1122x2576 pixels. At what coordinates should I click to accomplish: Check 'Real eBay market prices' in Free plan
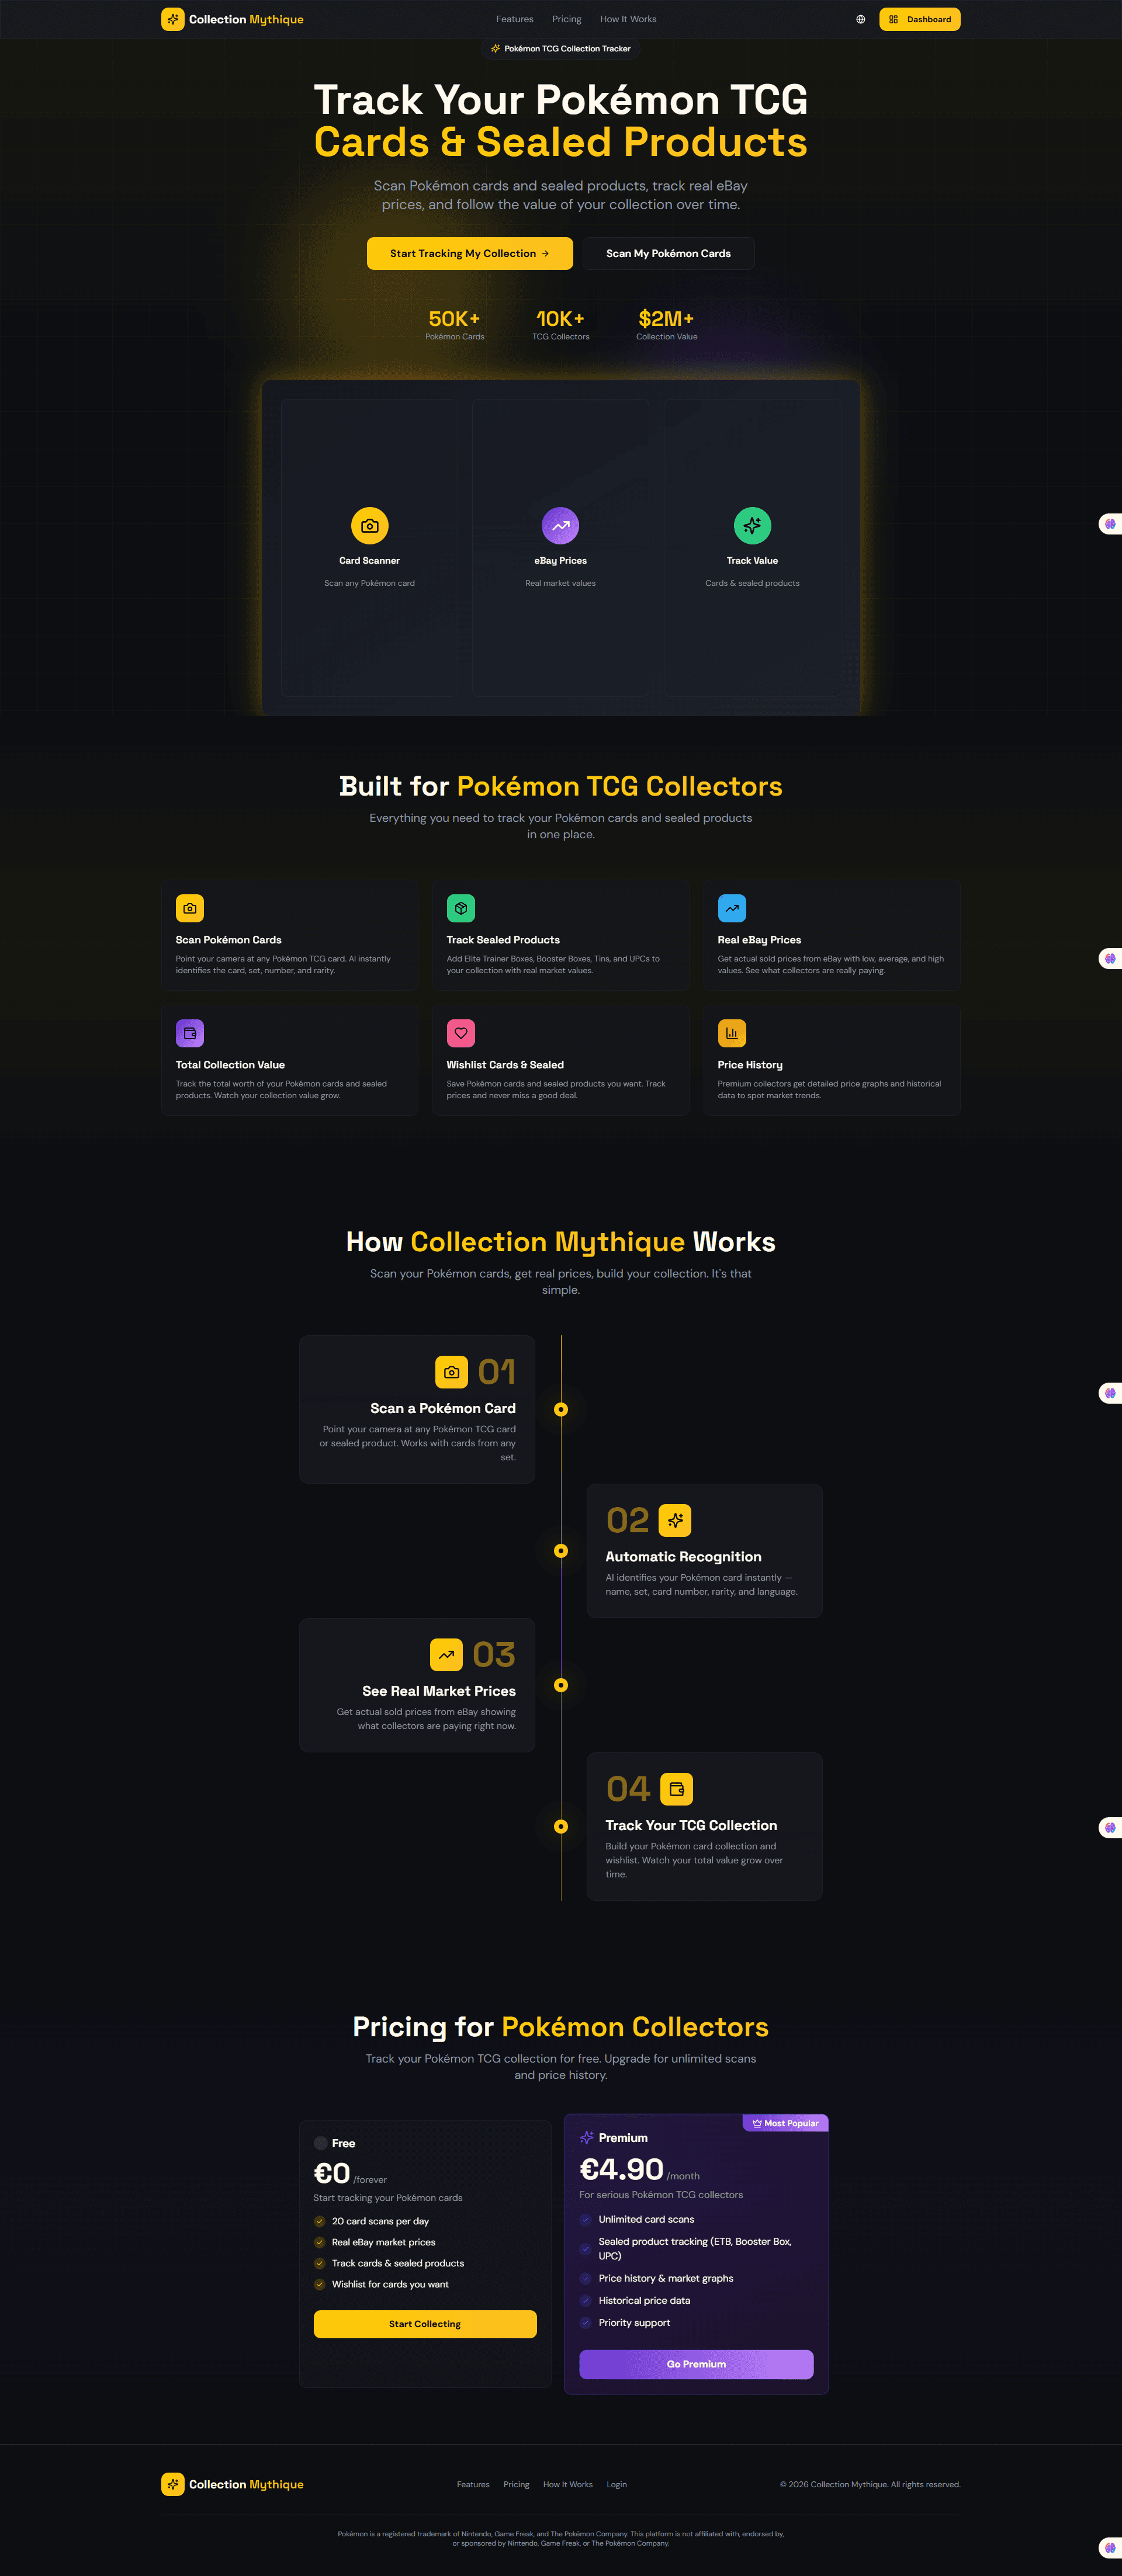pyautogui.click(x=321, y=2242)
